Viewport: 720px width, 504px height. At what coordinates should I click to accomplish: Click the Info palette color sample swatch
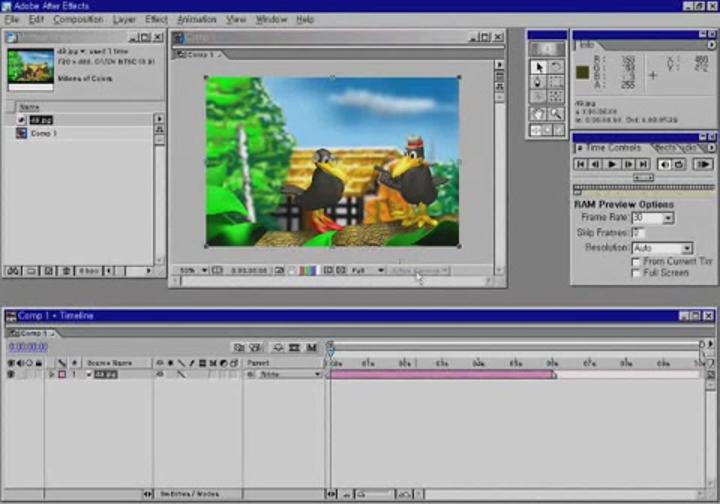pos(583,72)
